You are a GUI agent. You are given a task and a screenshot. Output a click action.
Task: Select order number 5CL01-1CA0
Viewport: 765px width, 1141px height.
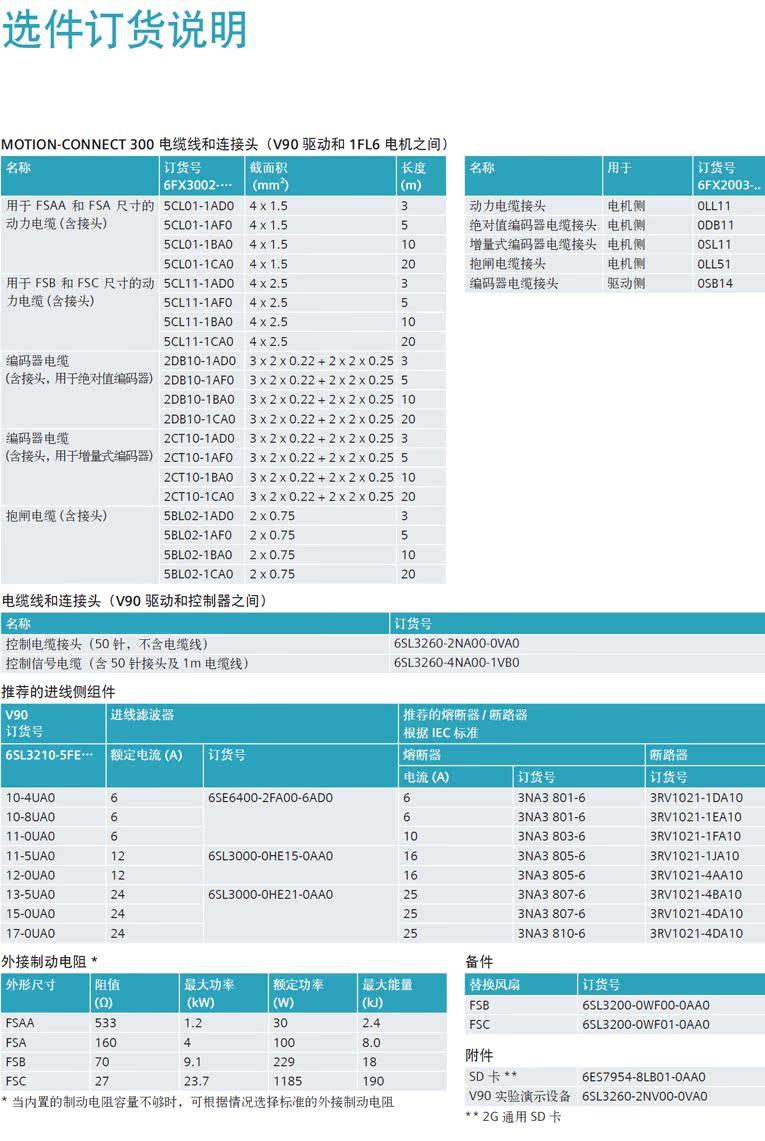tap(199, 264)
